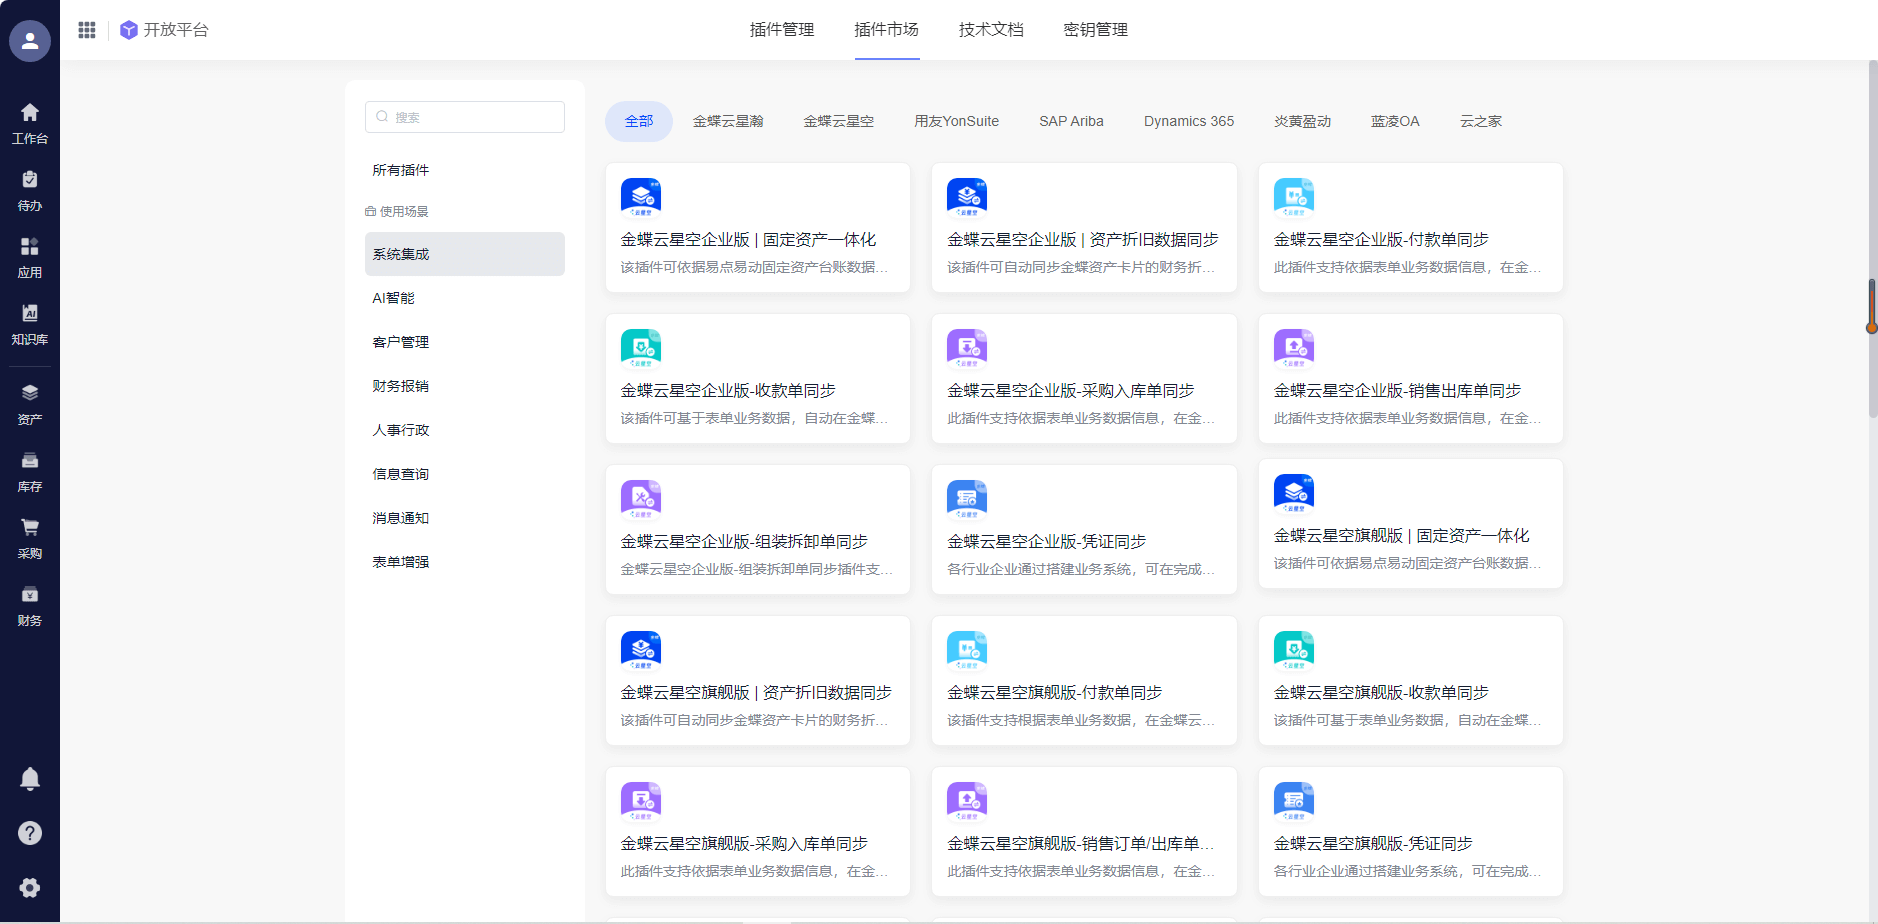Screen dimensions: 1878x924
Task: Switch to the 插件管理 tab
Action: 781,30
